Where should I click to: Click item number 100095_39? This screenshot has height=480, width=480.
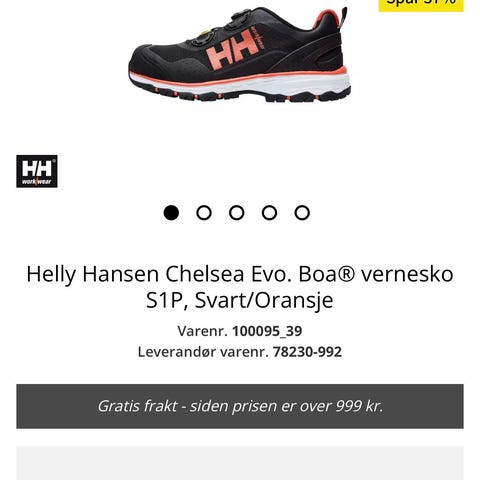[x=267, y=331]
